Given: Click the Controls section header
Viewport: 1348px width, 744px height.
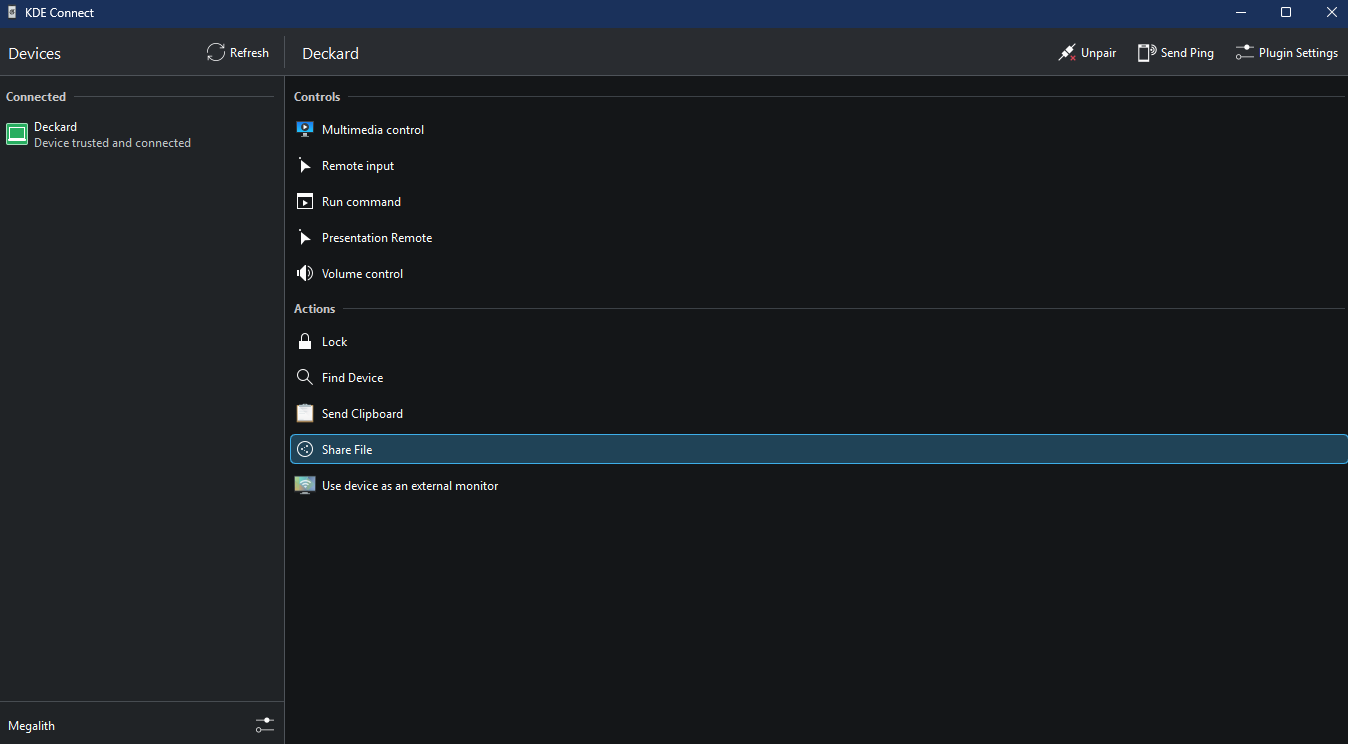Looking at the screenshot, I should pos(317,96).
